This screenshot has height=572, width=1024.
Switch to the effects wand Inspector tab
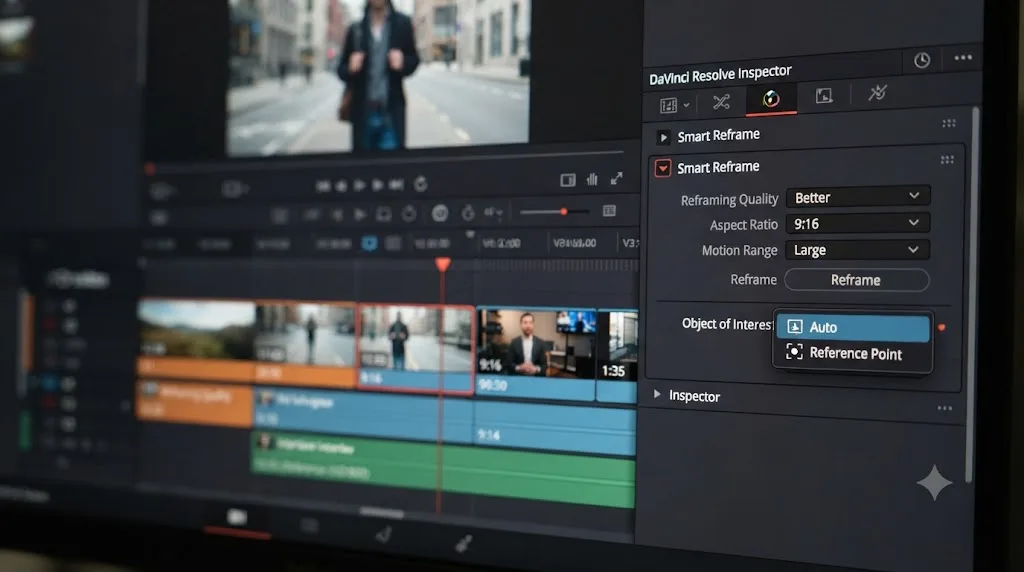(877, 93)
